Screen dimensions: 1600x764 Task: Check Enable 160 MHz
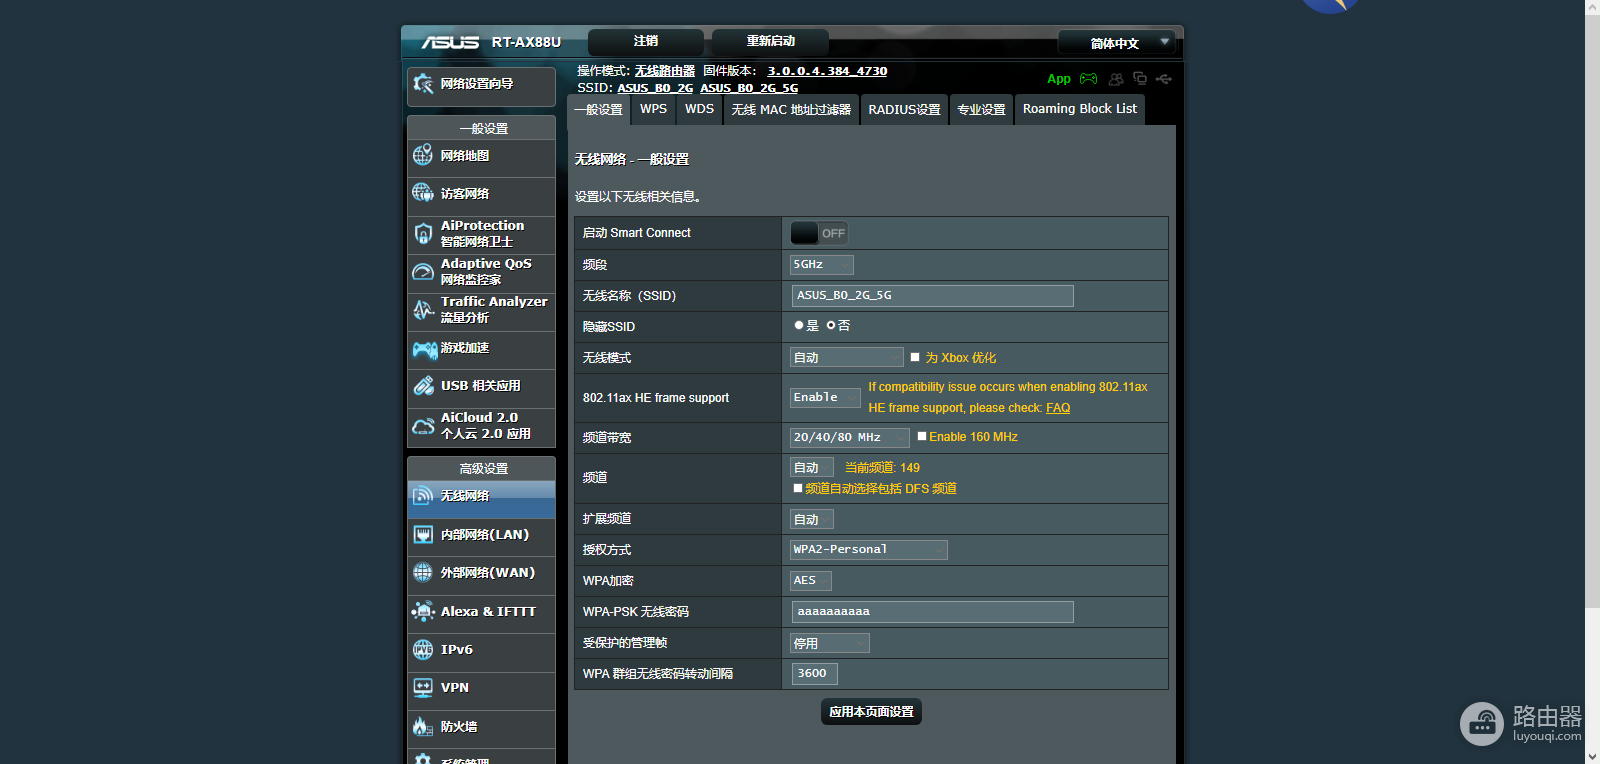point(922,436)
